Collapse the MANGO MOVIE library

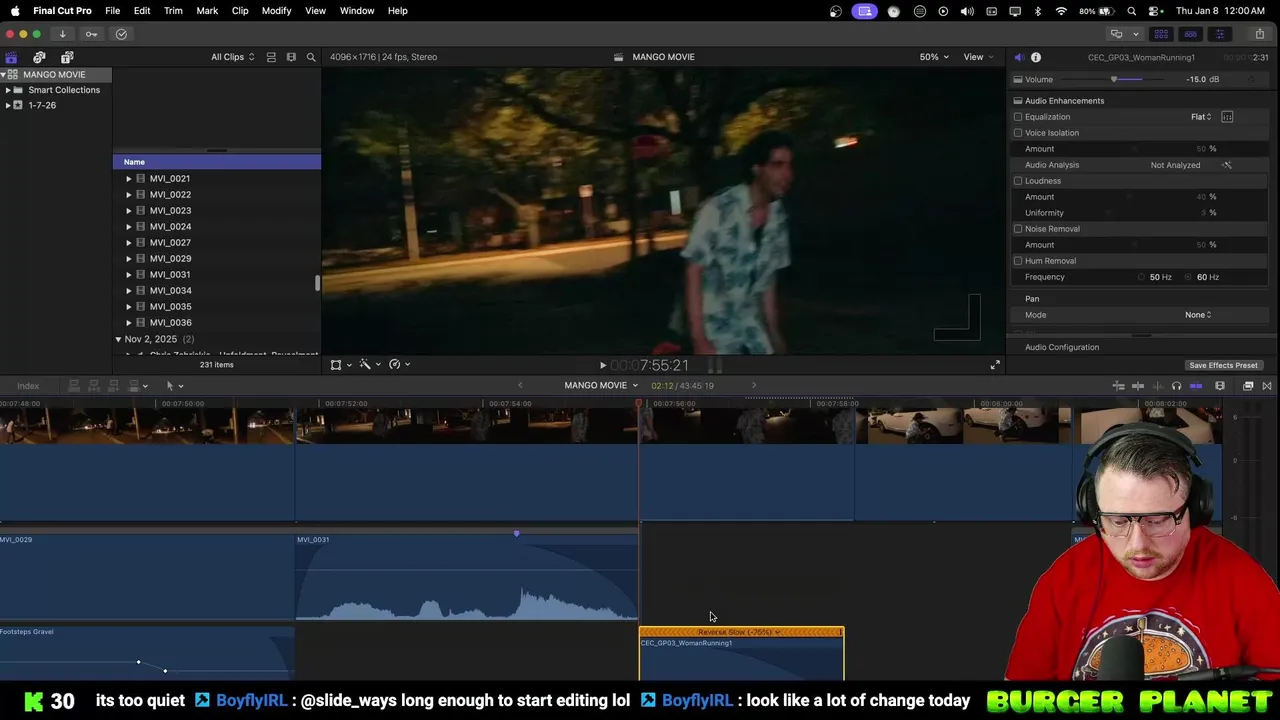[x=3, y=75]
